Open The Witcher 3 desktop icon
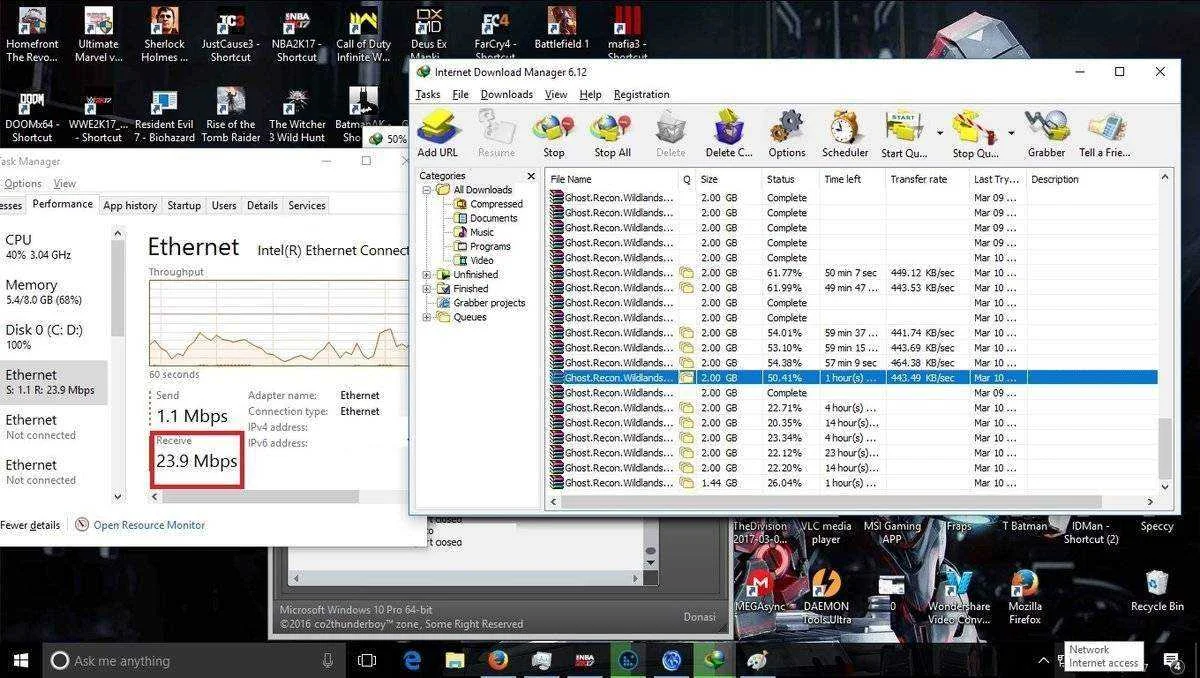Viewport: 1200px width, 678px height. point(297,115)
